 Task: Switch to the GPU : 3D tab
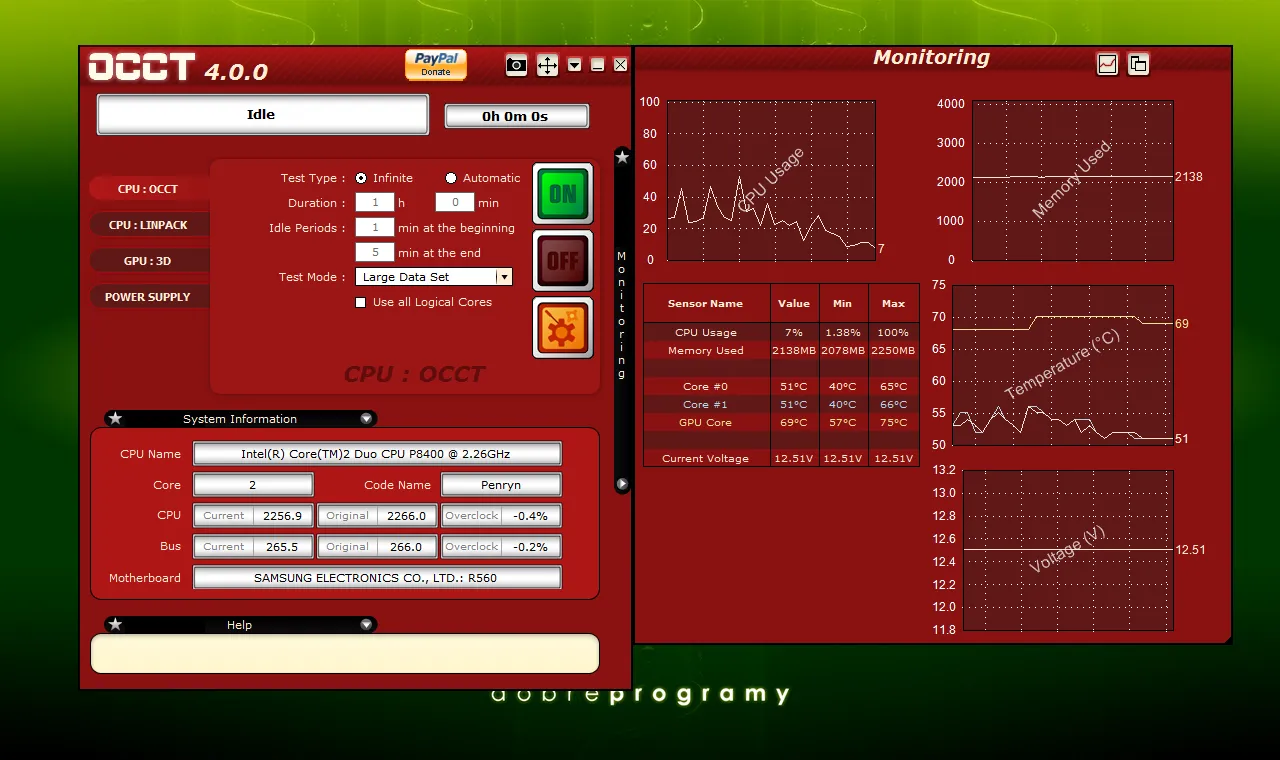pos(148,261)
